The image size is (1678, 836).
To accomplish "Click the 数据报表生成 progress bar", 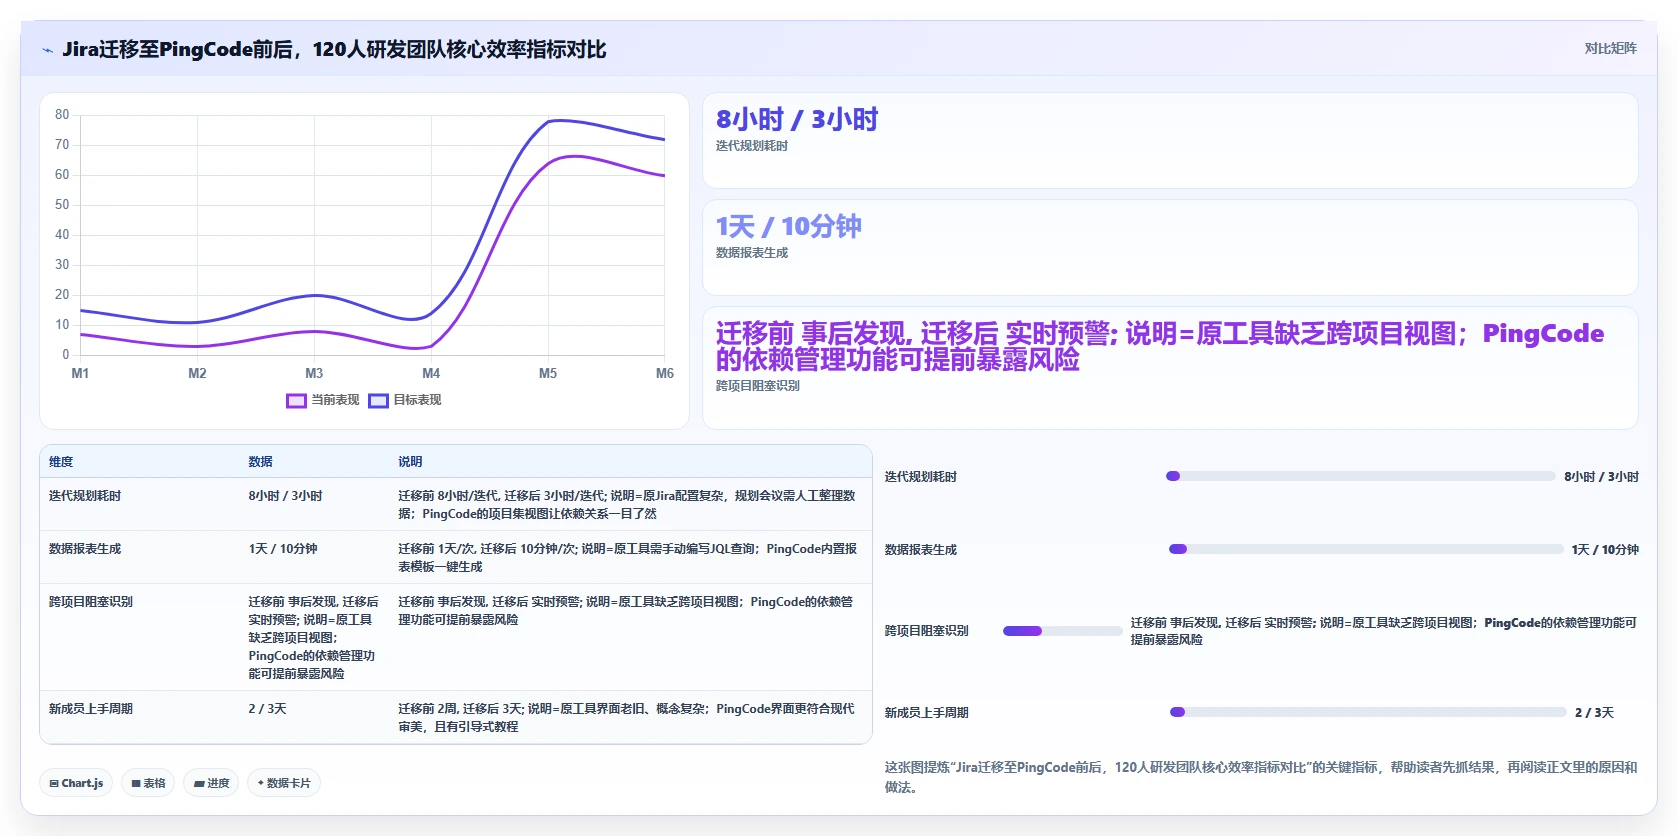I will coord(1366,549).
